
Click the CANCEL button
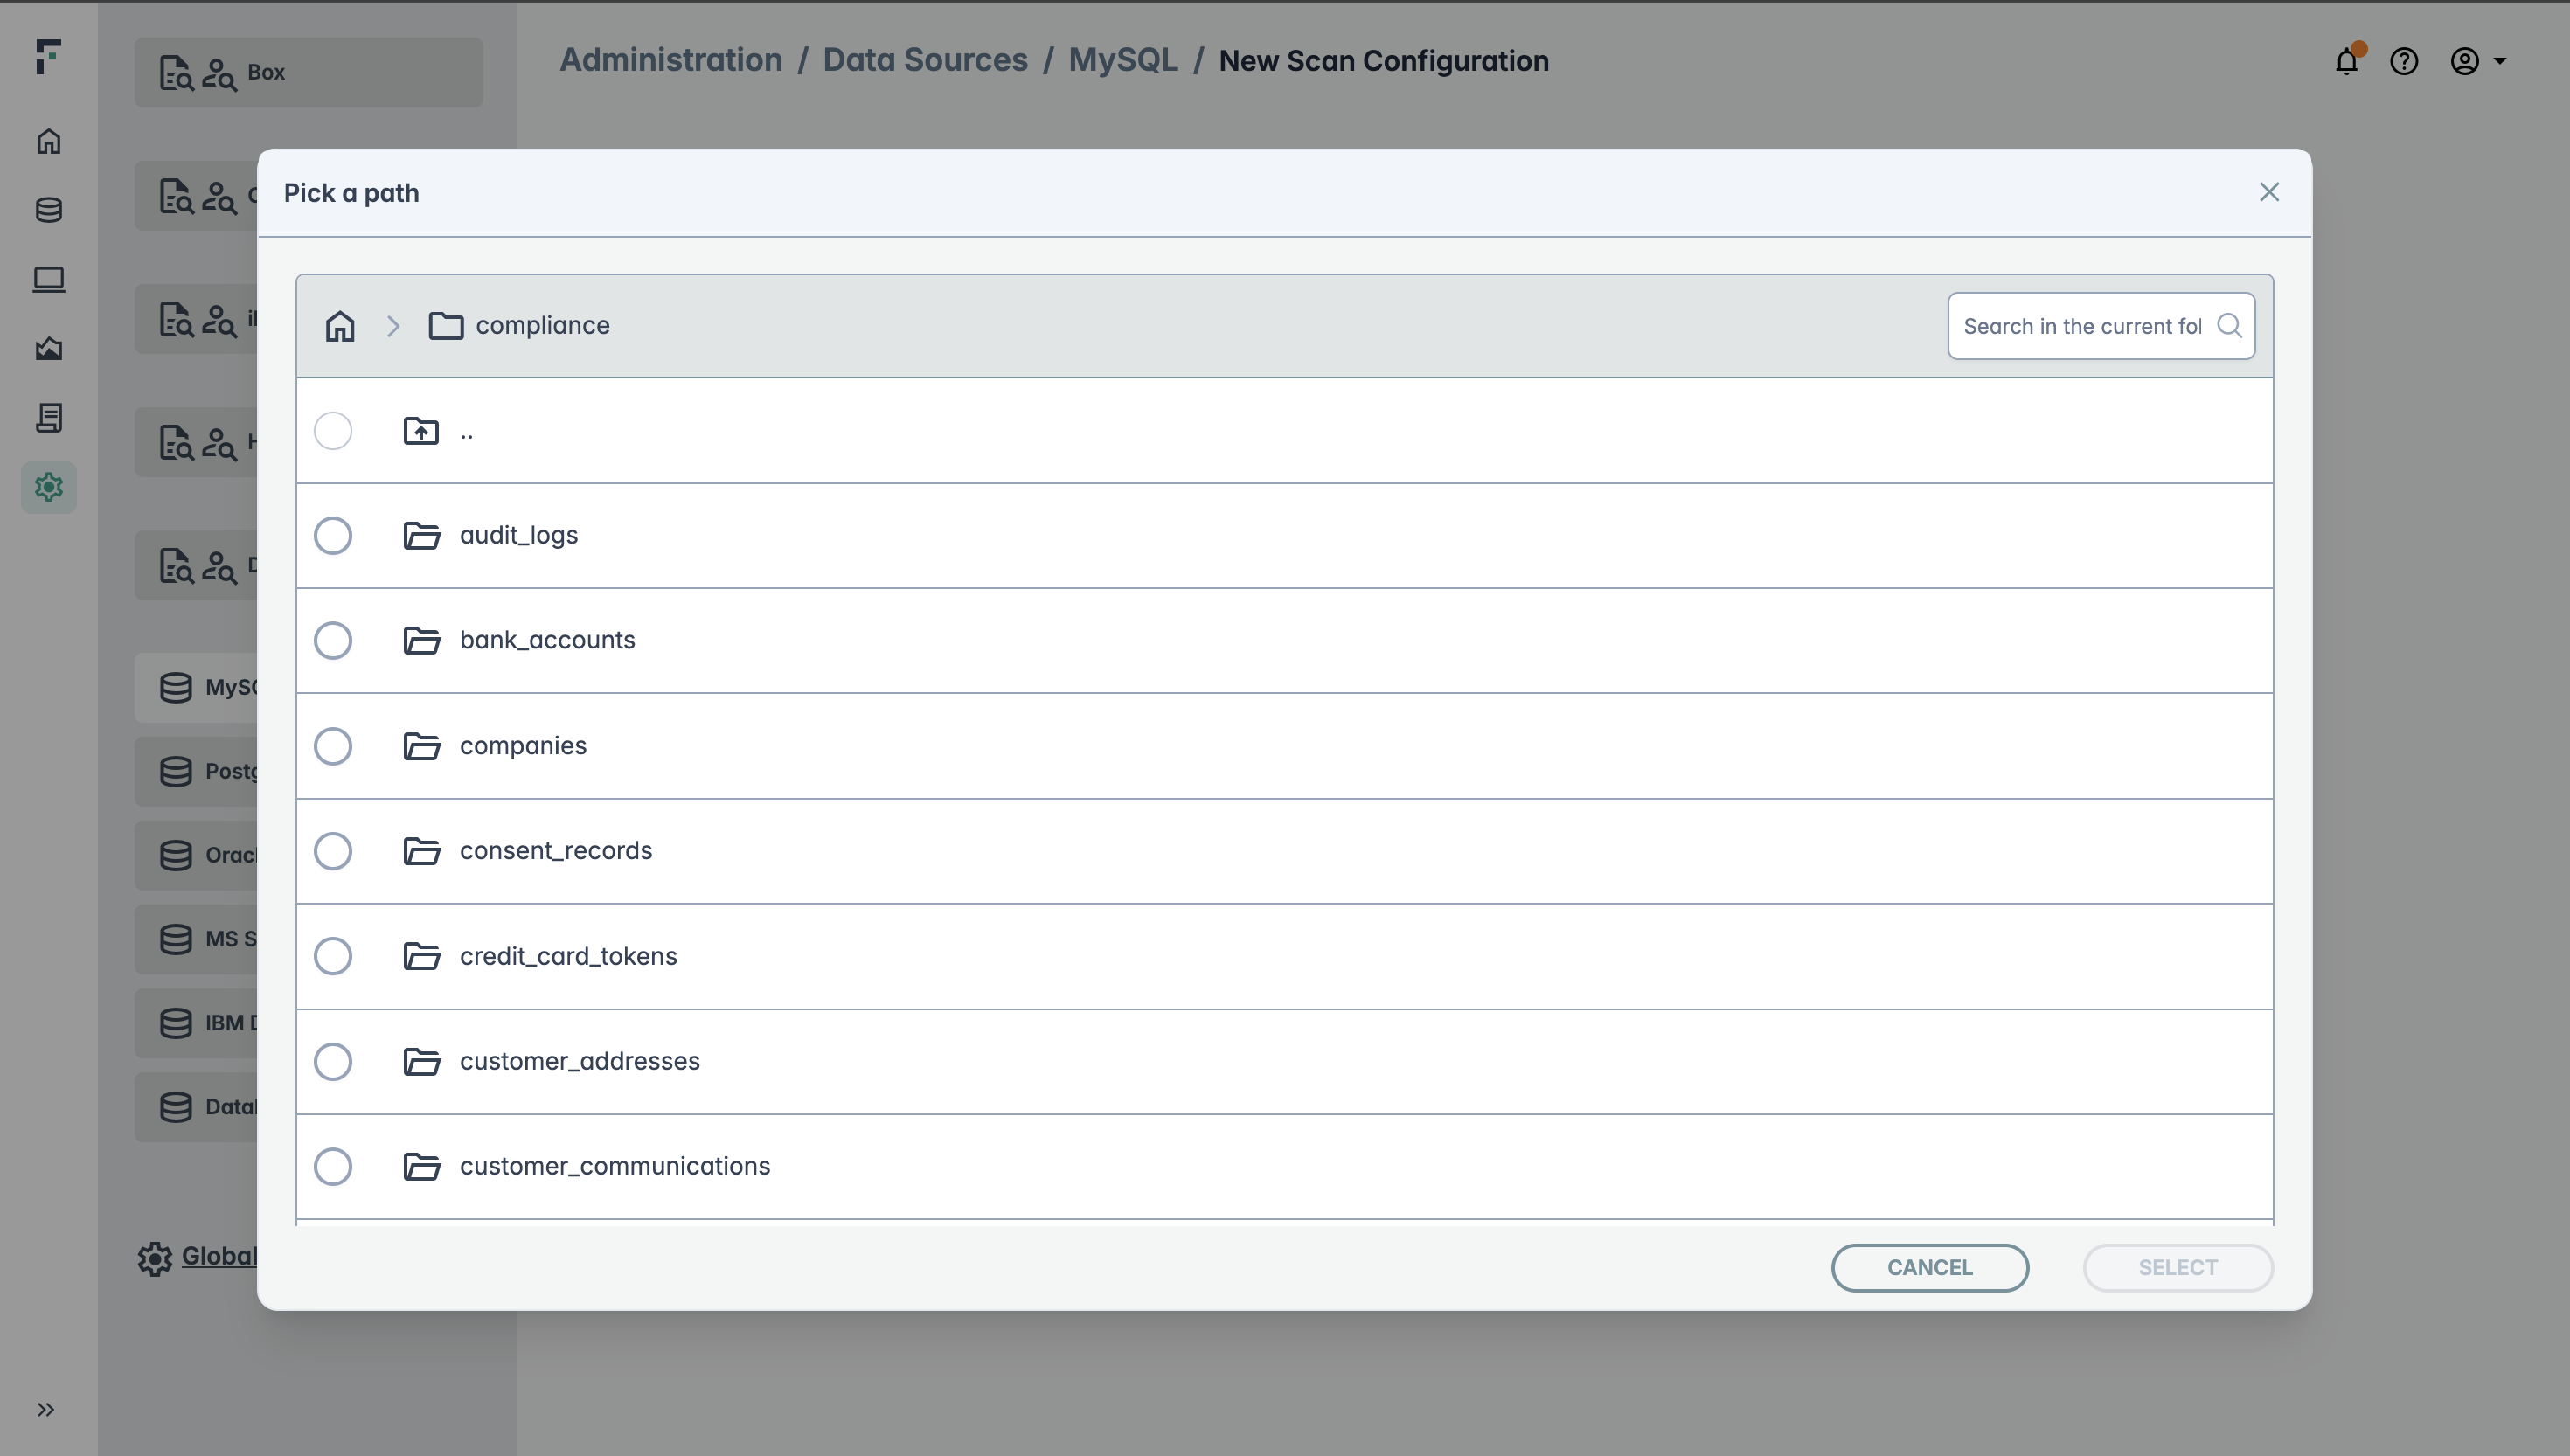1929,1268
